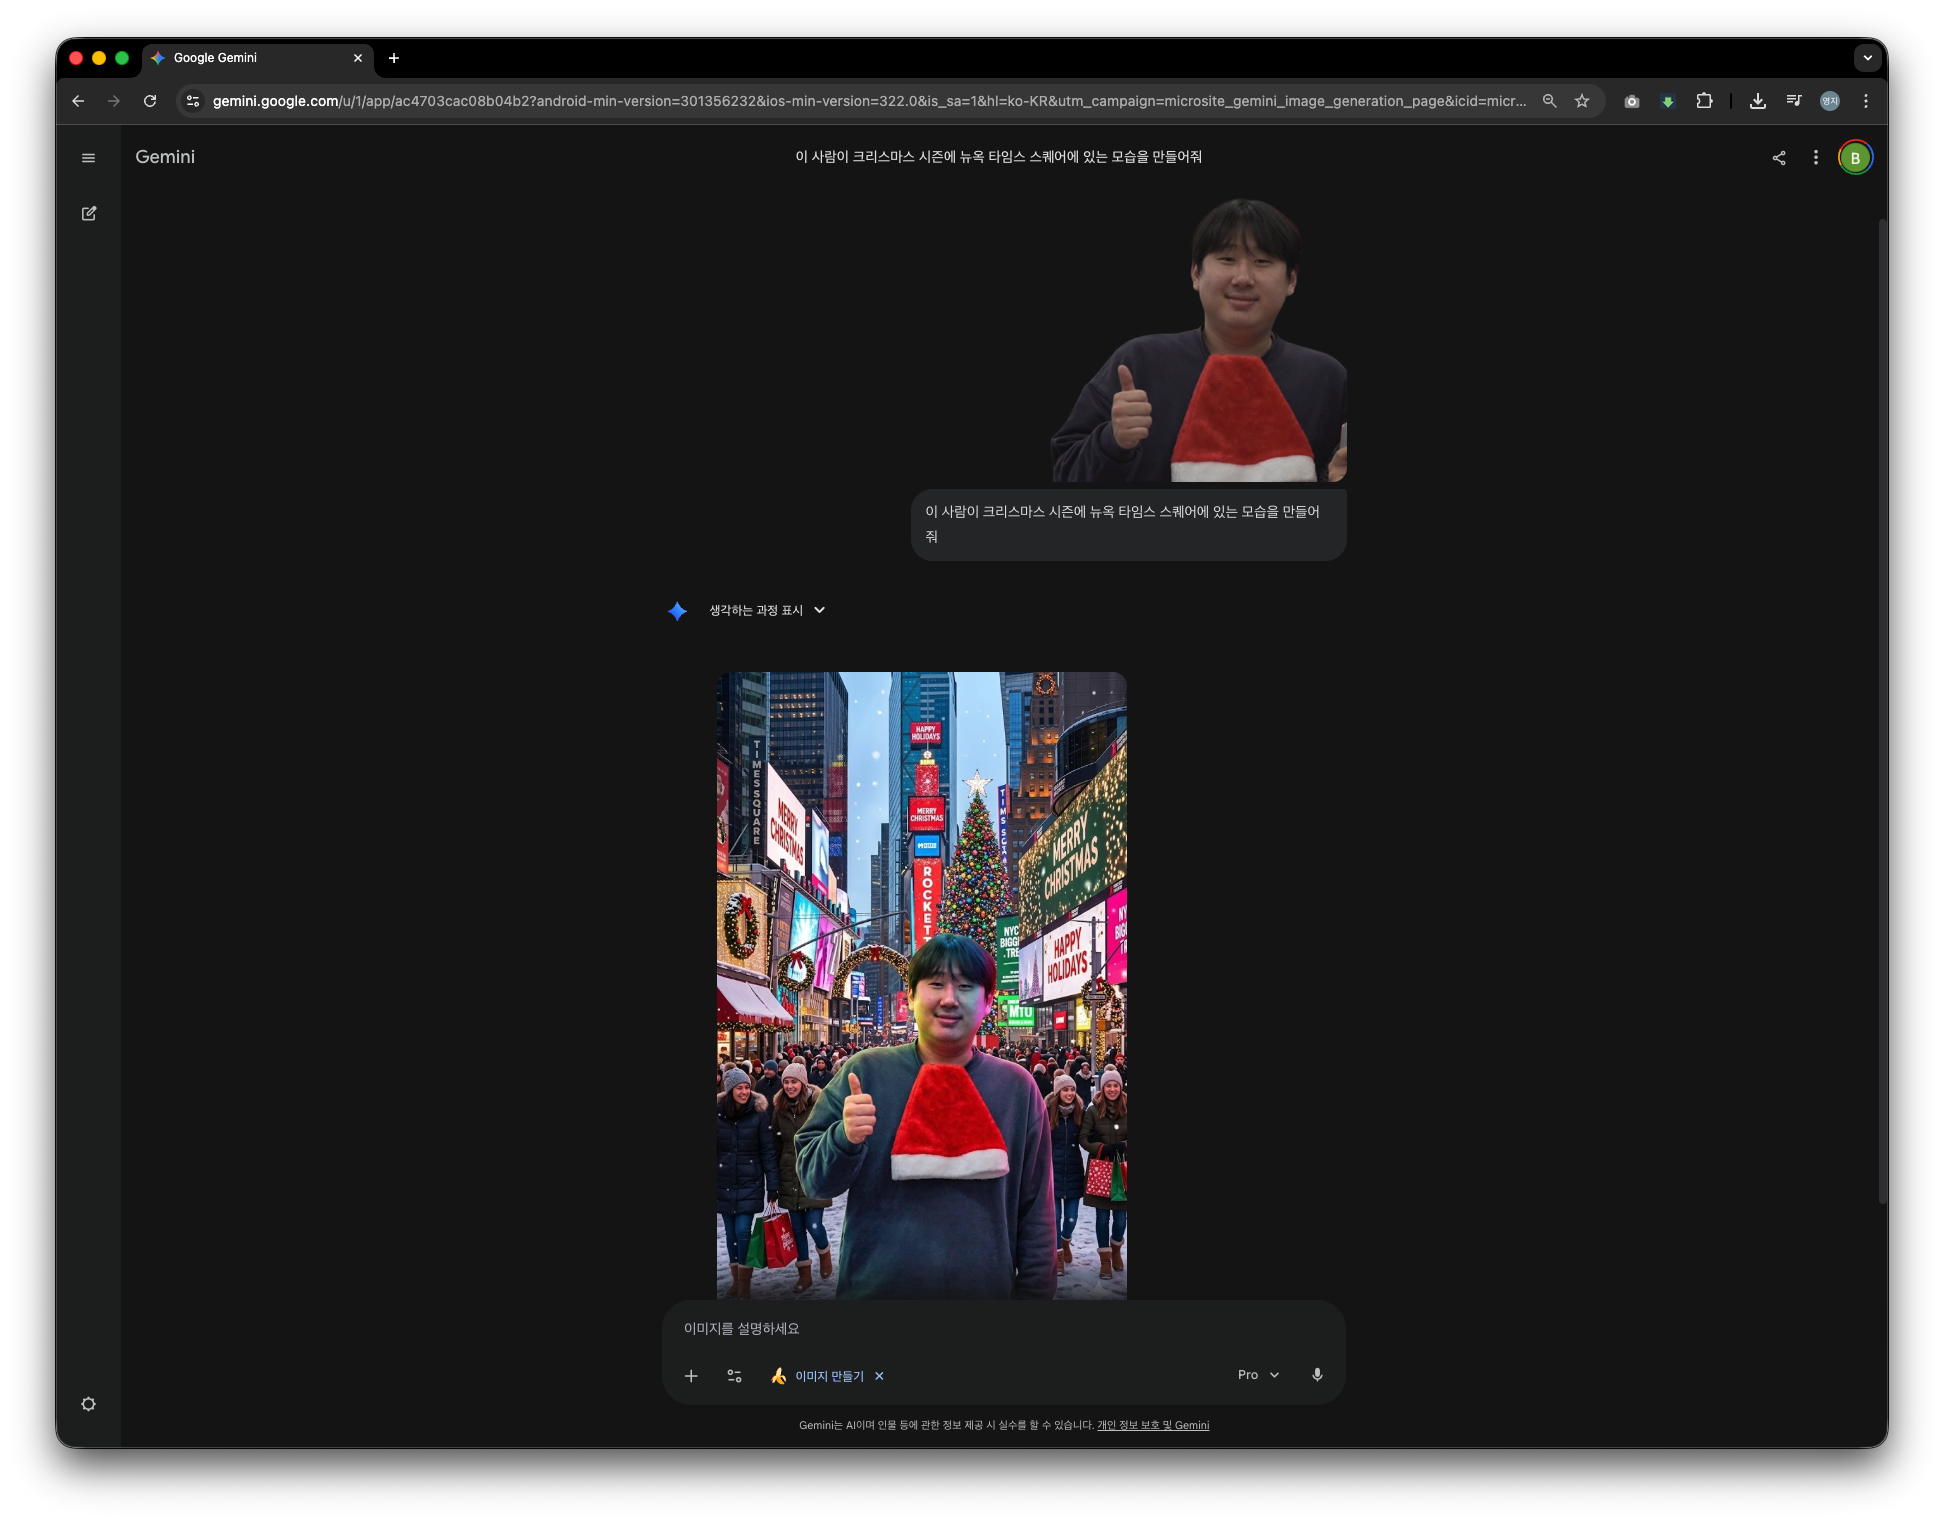Click the plus icon to add files
The image size is (1944, 1522).
[x=691, y=1376]
